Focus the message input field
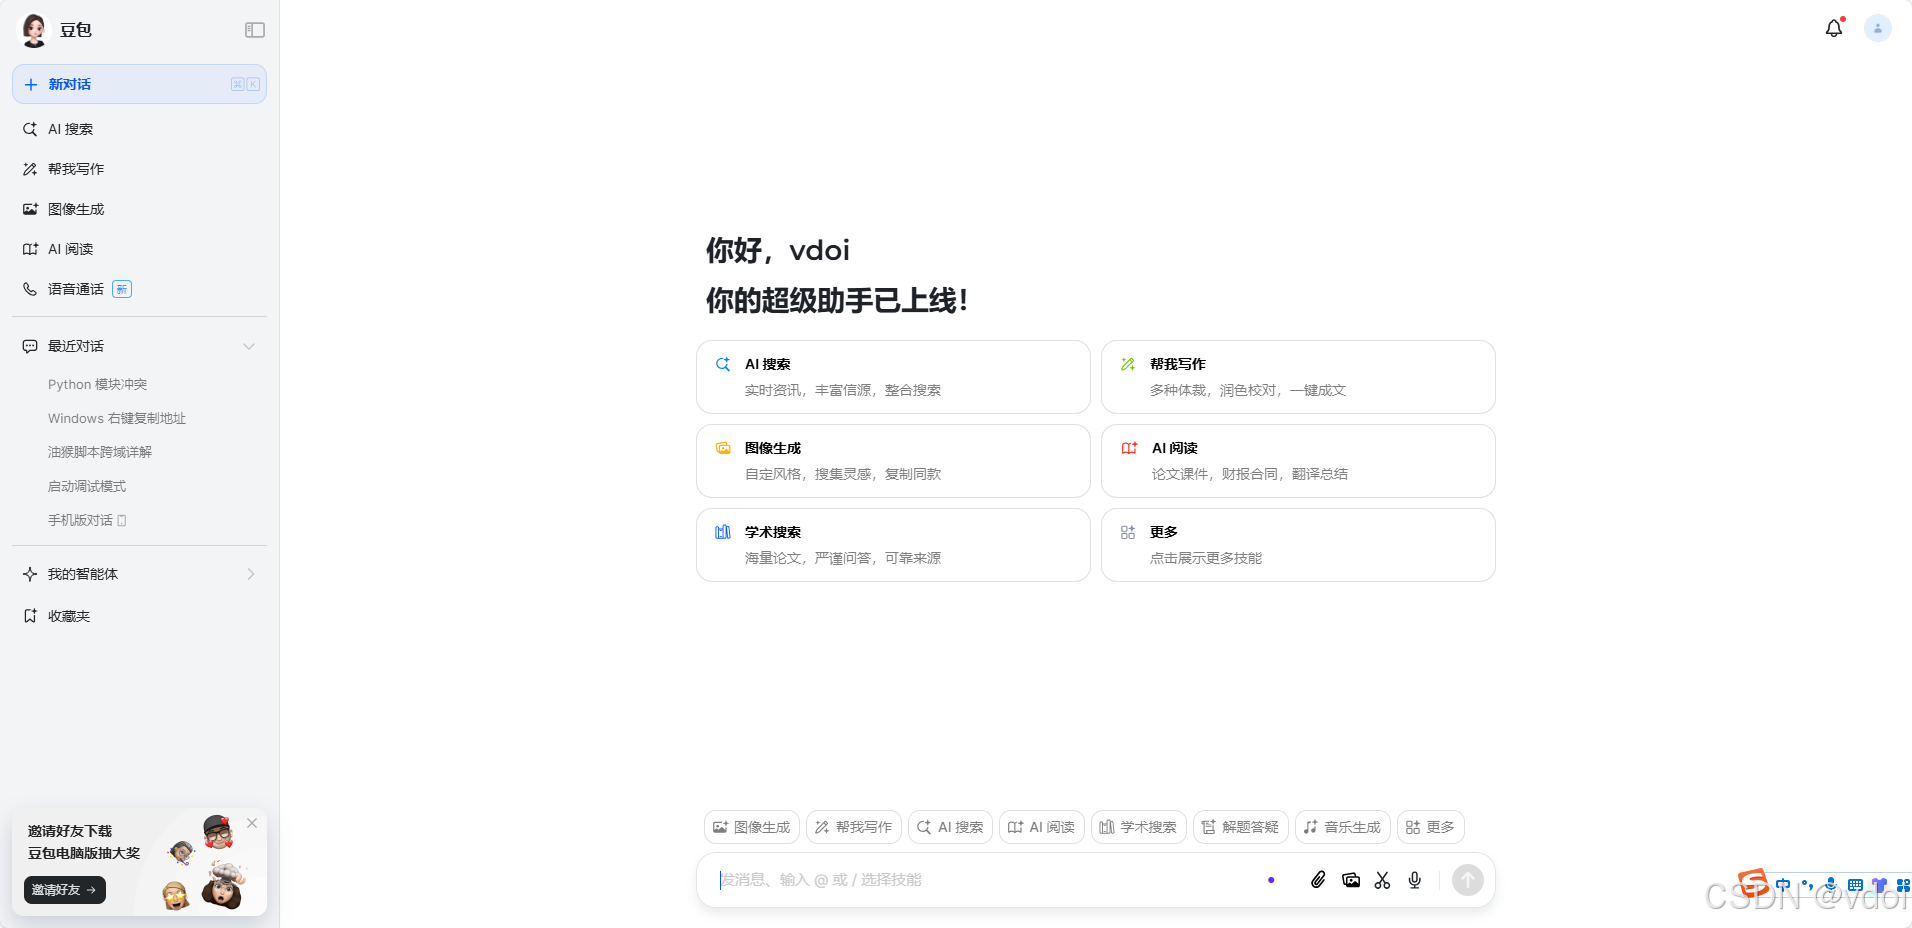This screenshot has height=928, width=1912. point(985,880)
